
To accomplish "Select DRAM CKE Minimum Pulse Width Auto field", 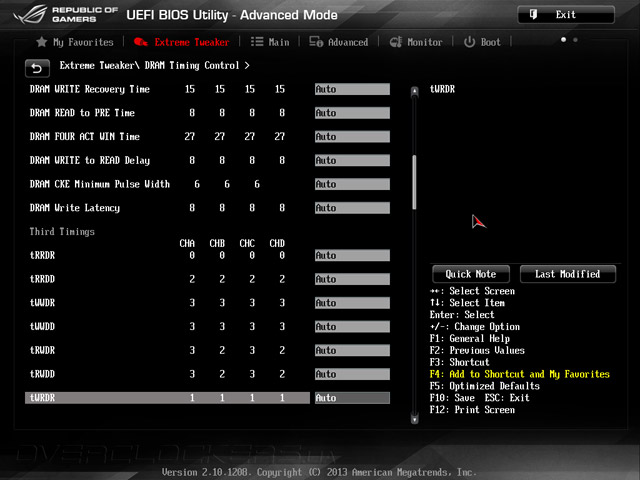I will [x=352, y=184].
